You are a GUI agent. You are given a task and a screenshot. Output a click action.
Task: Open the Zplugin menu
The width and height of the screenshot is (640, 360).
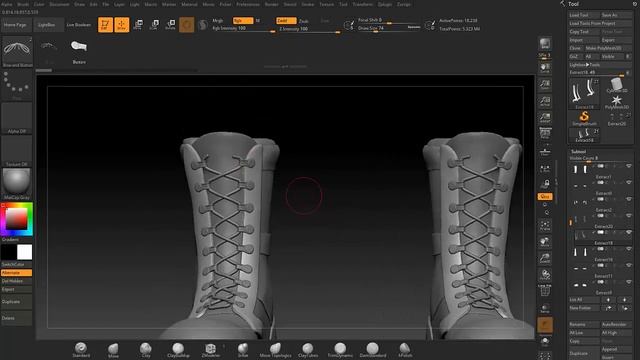click(x=385, y=4)
